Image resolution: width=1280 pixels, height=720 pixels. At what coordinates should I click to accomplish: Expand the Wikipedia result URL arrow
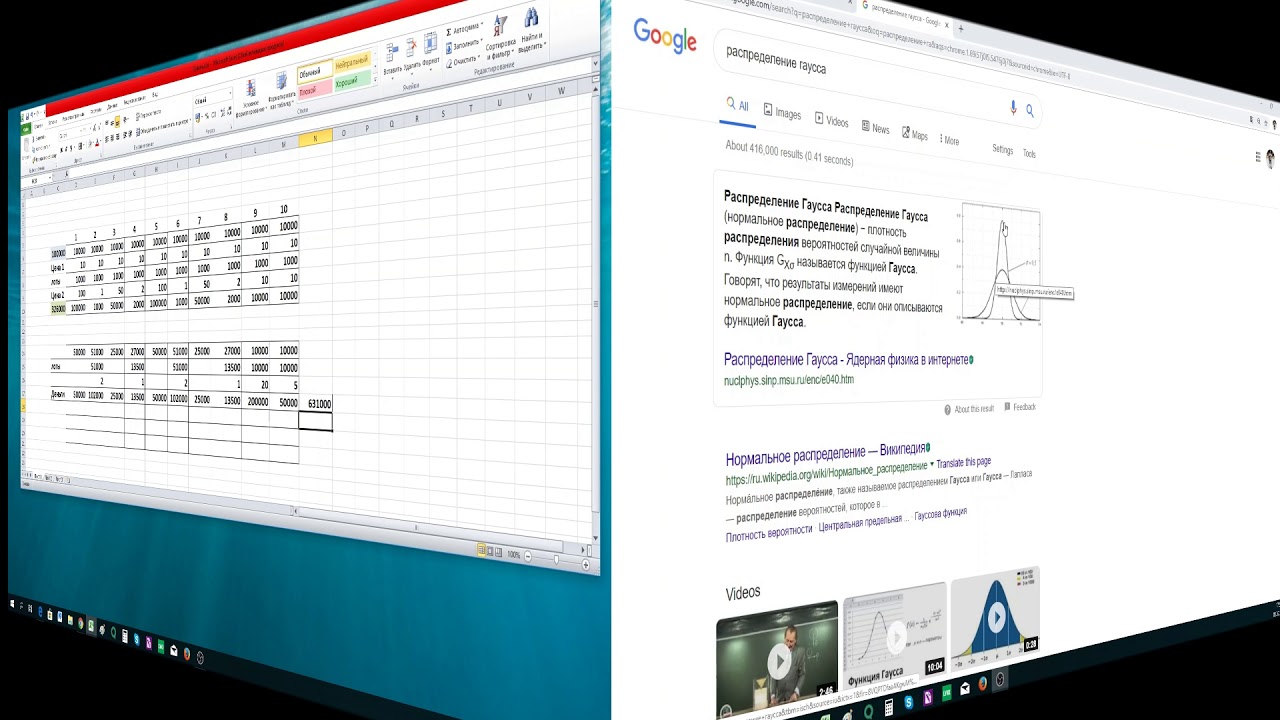click(x=932, y=464)
